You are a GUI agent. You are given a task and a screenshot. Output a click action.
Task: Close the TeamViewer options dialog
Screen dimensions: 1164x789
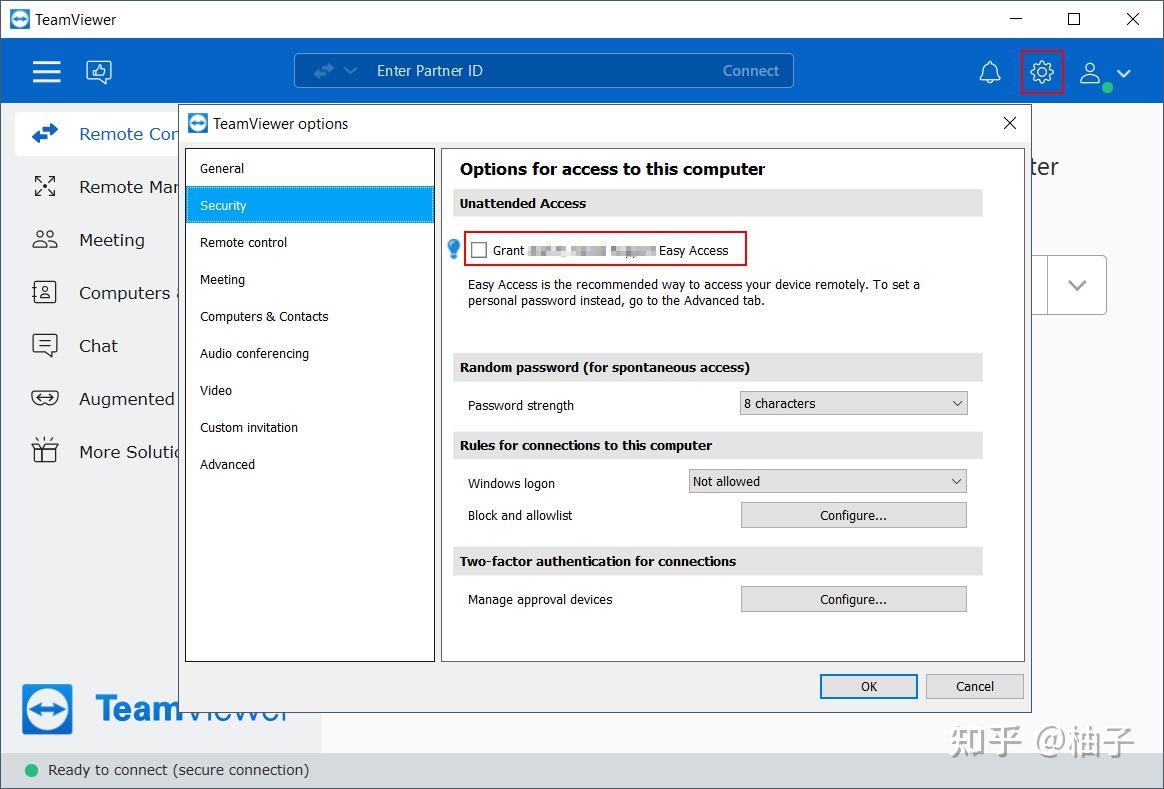tap(1010, 123)
